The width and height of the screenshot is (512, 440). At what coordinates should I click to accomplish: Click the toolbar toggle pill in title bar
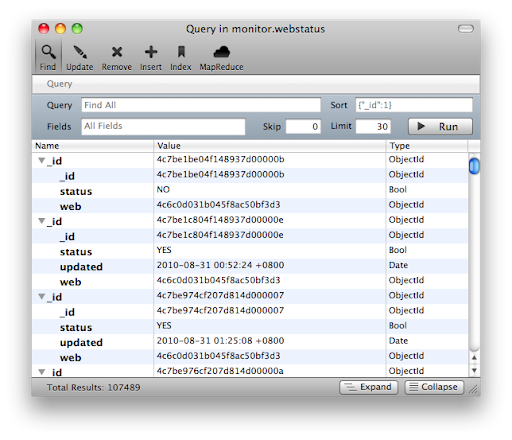(466, 29)
